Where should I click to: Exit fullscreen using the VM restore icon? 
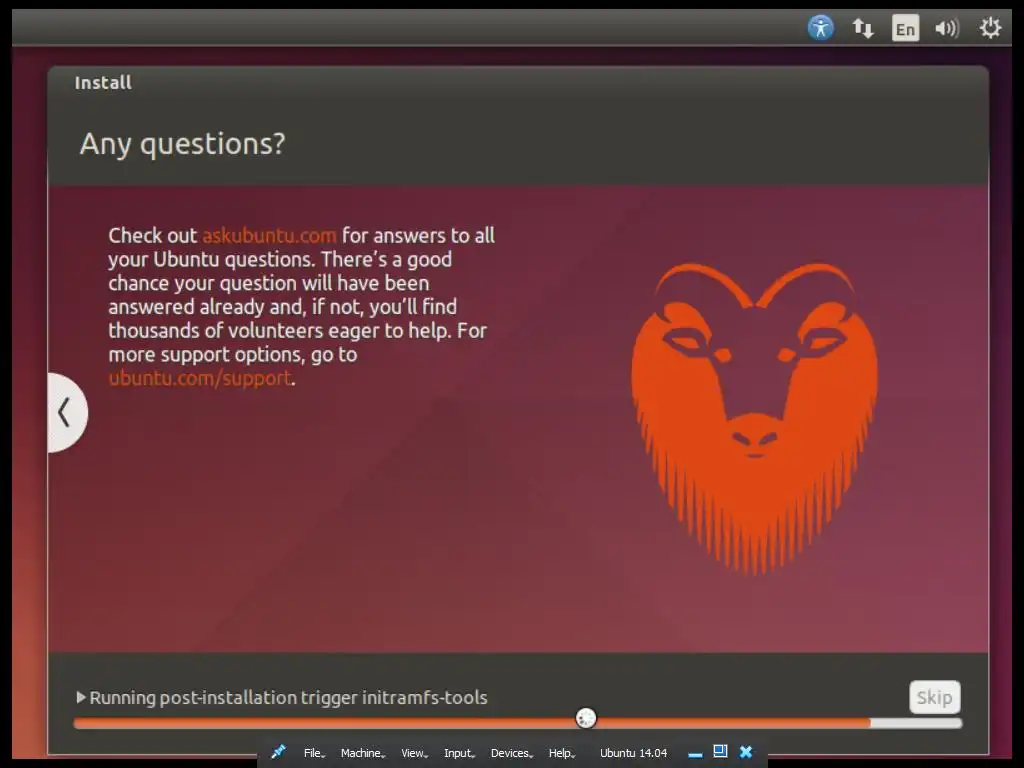[720, 752]
